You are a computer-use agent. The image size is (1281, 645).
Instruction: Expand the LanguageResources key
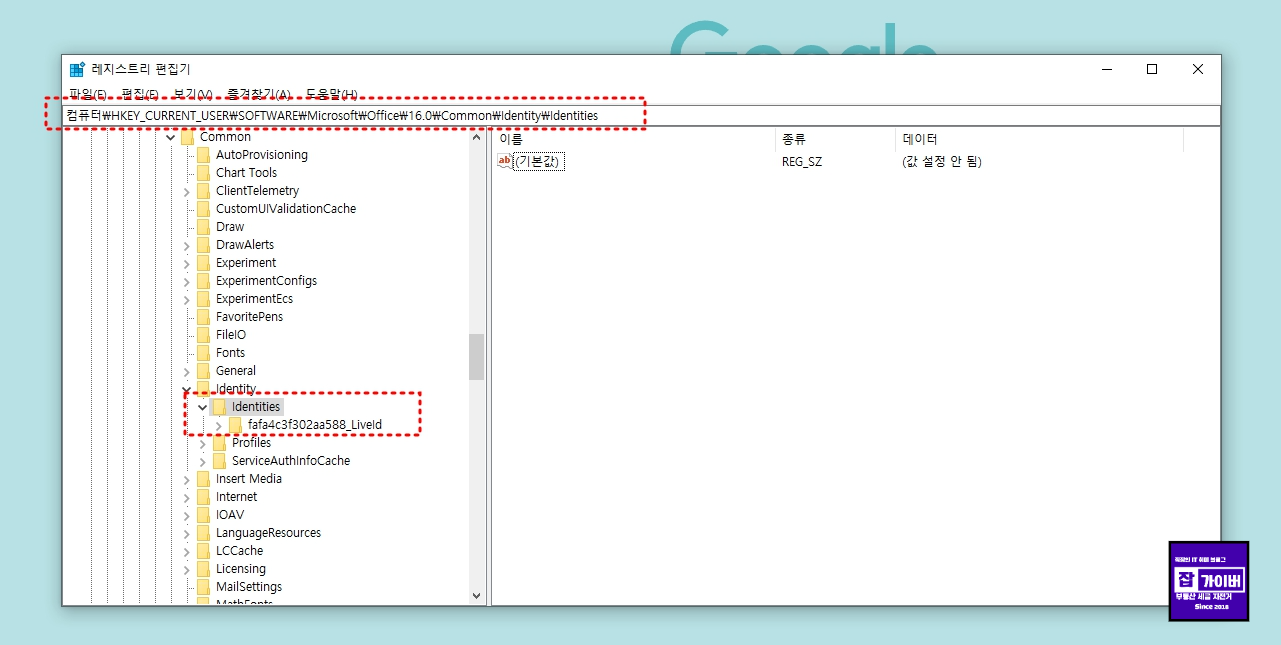pyautogui.click(x=186, y=533)
